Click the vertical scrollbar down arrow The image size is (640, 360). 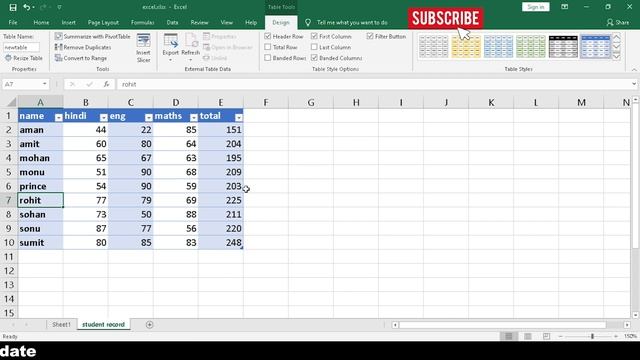(x=635, y=315)
